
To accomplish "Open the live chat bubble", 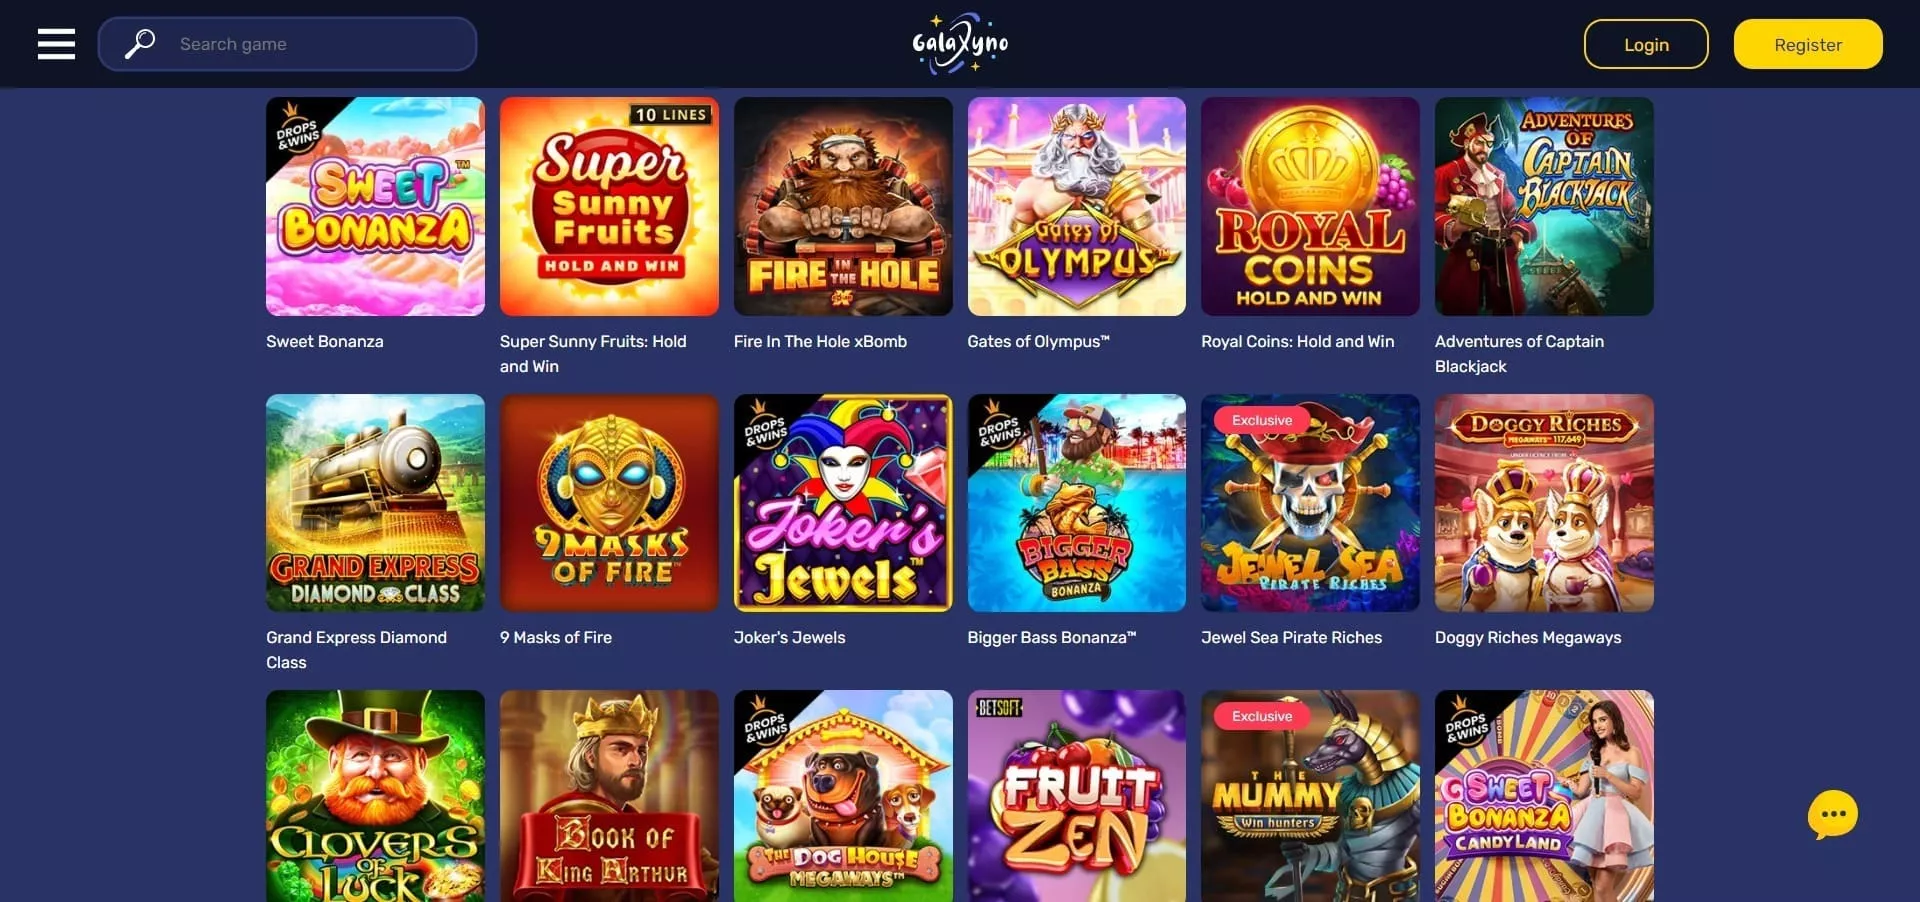I will pos(1832,815).
